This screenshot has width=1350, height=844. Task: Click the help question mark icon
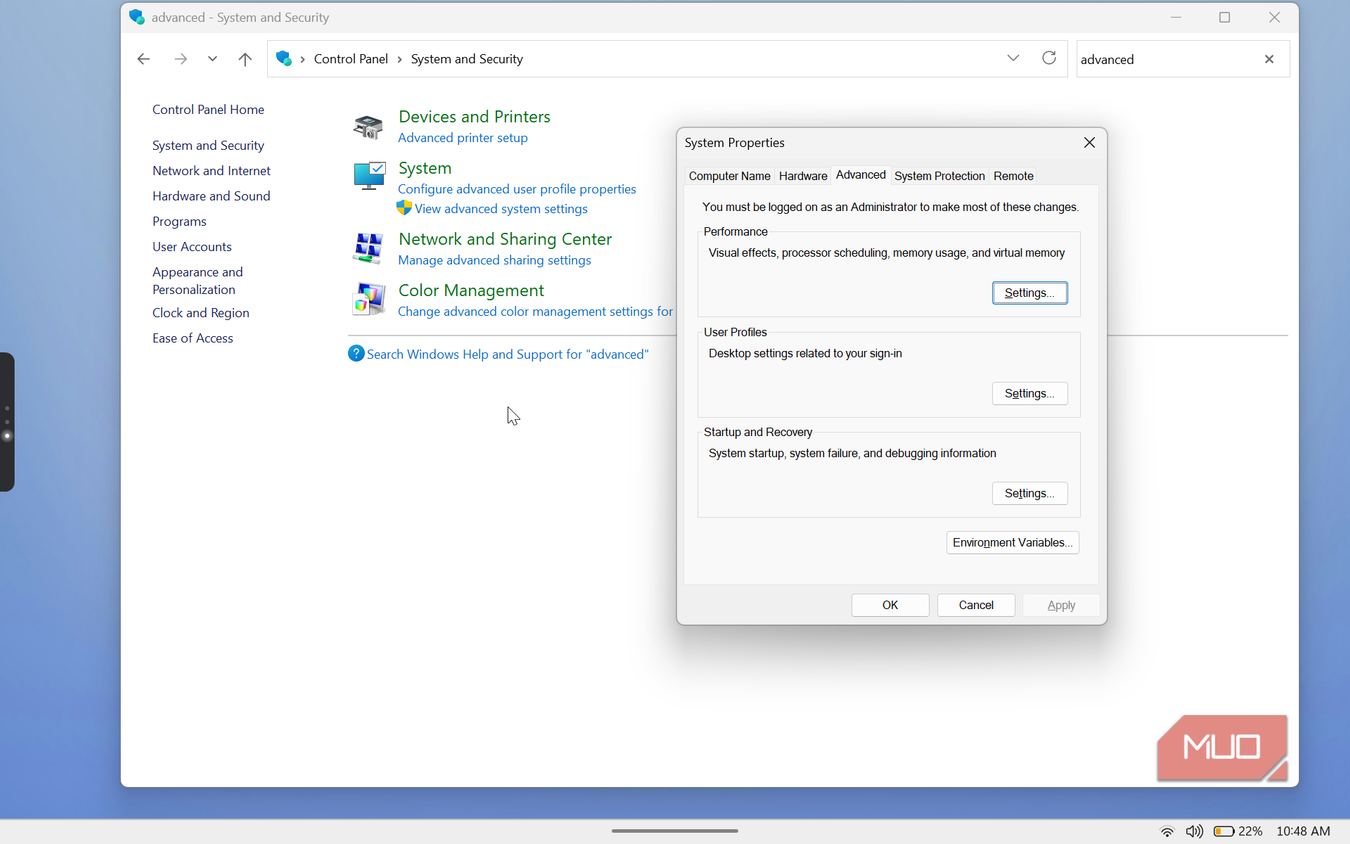(x=356, y=353)
